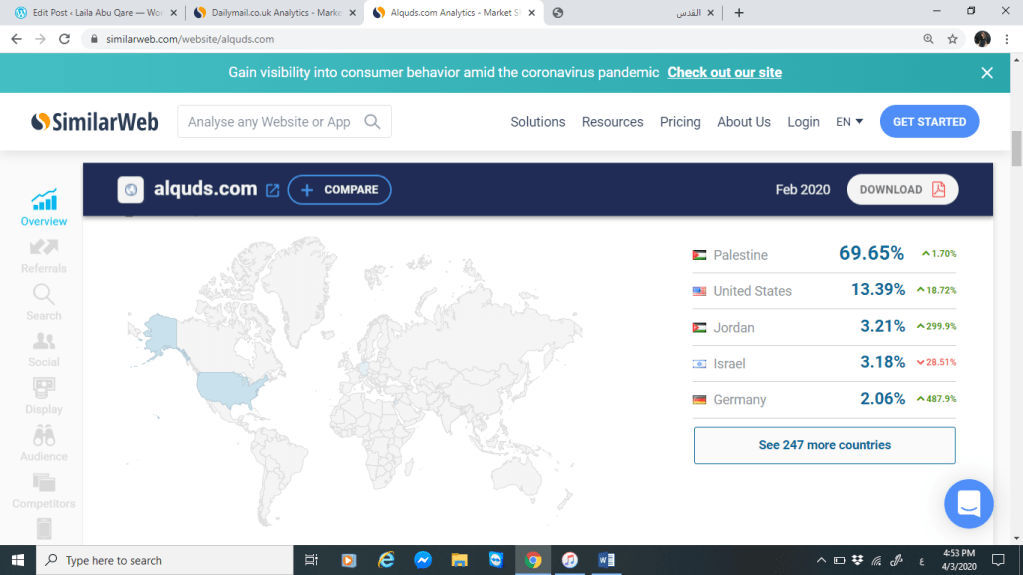Download the PDF report
1023x575 pixels.
(902, 190)
